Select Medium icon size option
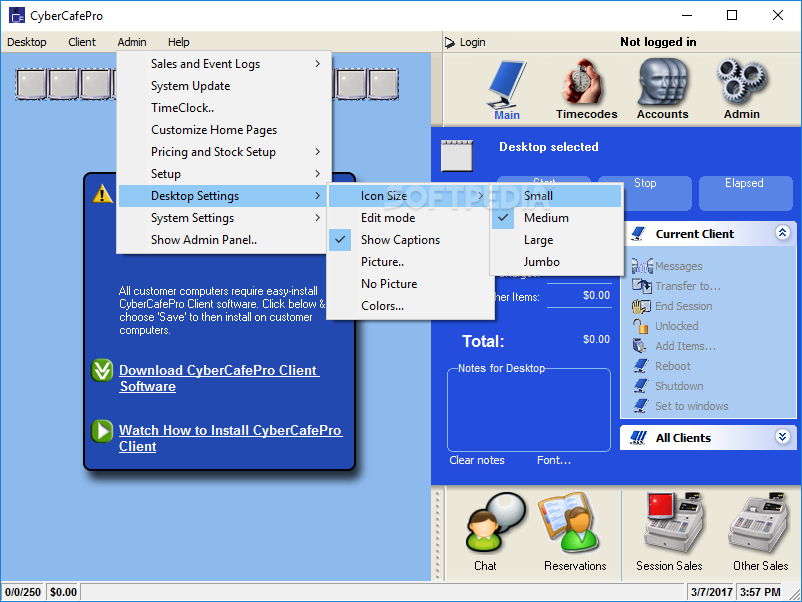This screenshot has width=802, height=602. point(555,218)
